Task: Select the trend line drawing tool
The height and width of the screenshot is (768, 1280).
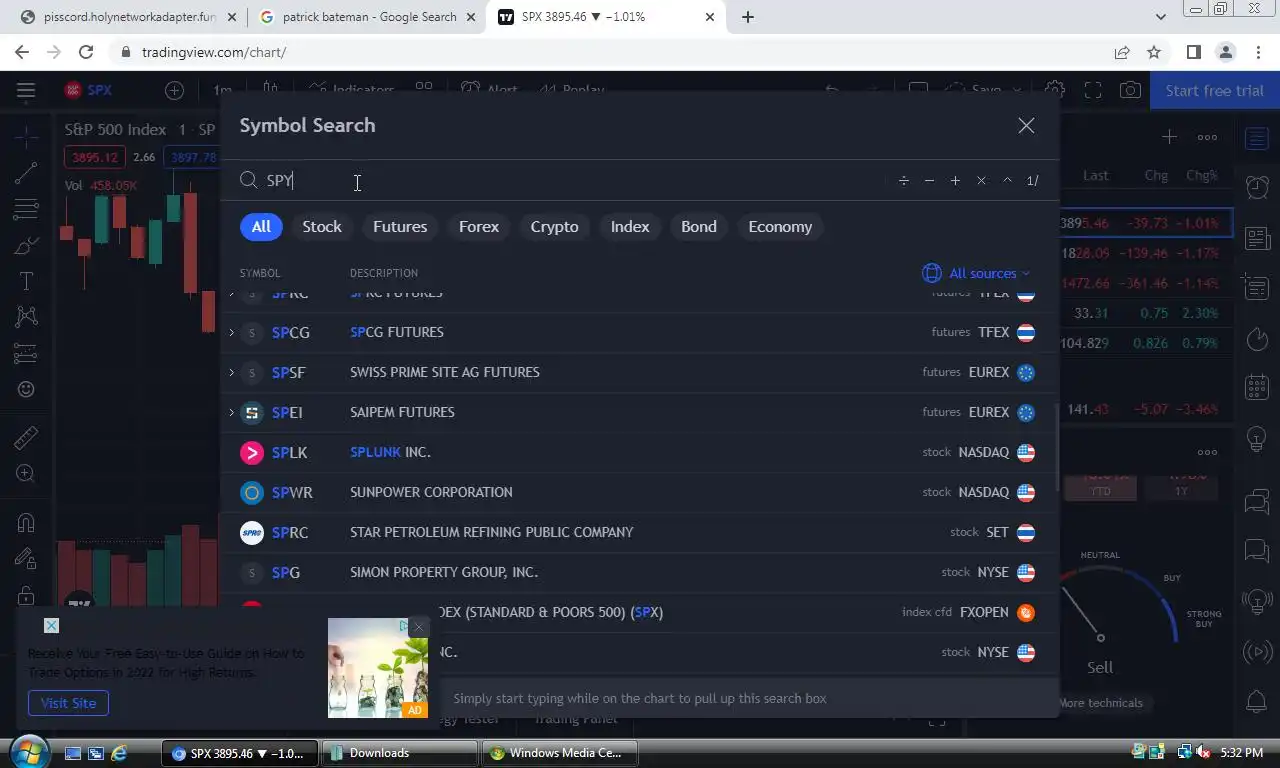Action: (x=26, y=173)
